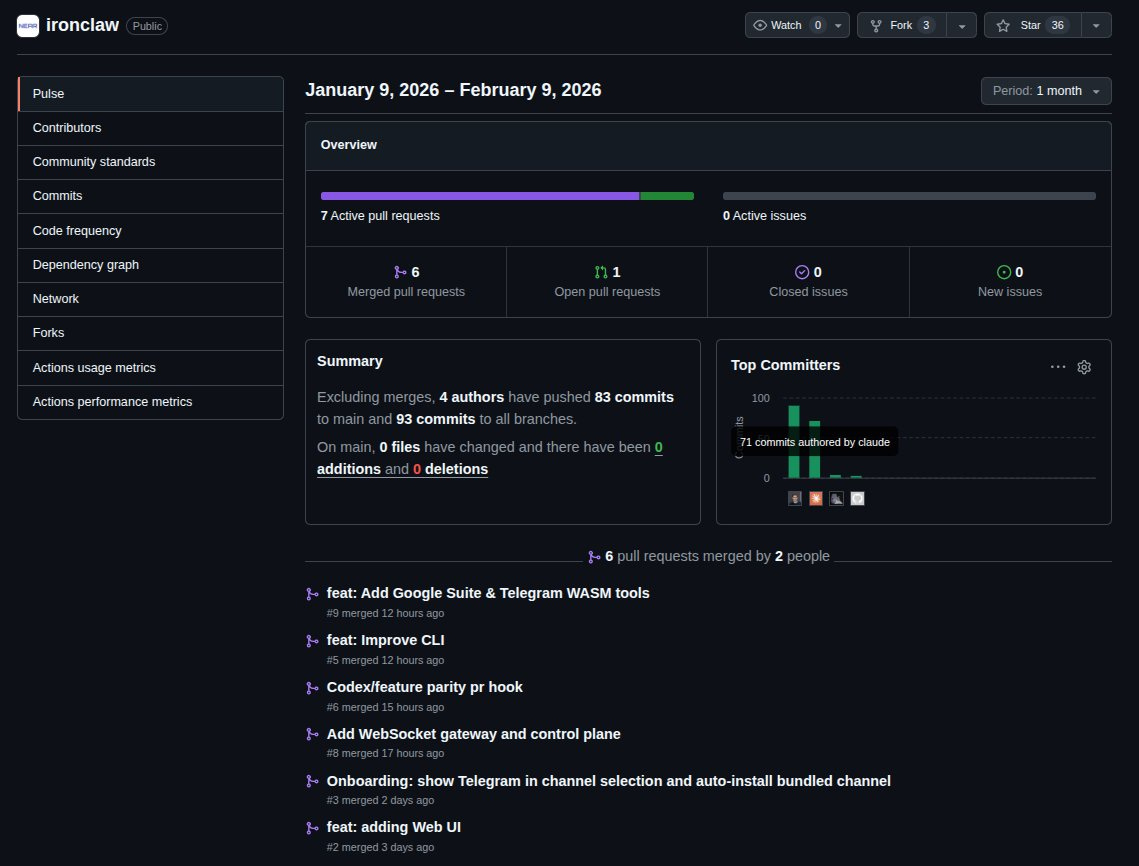Open Top Committers more options menu
1139x866 pixels.
tap(1058, 367)
